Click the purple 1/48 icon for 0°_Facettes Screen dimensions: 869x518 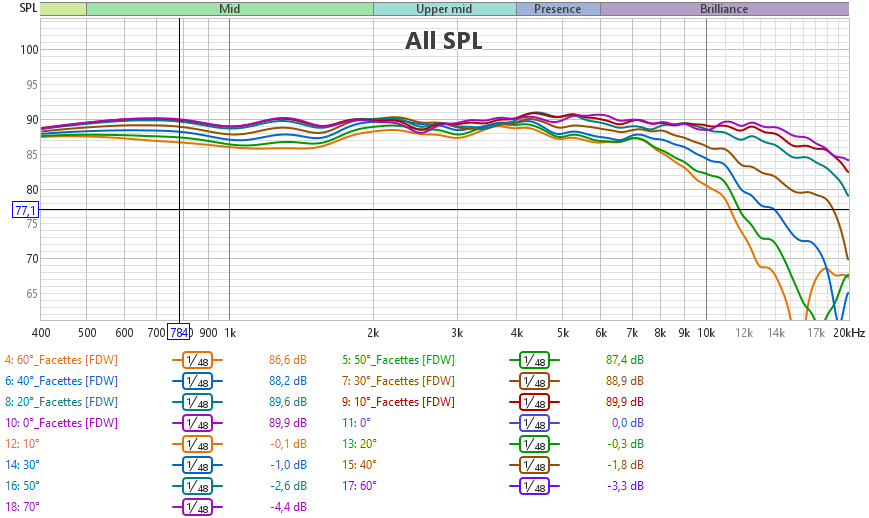[x=197, y=424]
